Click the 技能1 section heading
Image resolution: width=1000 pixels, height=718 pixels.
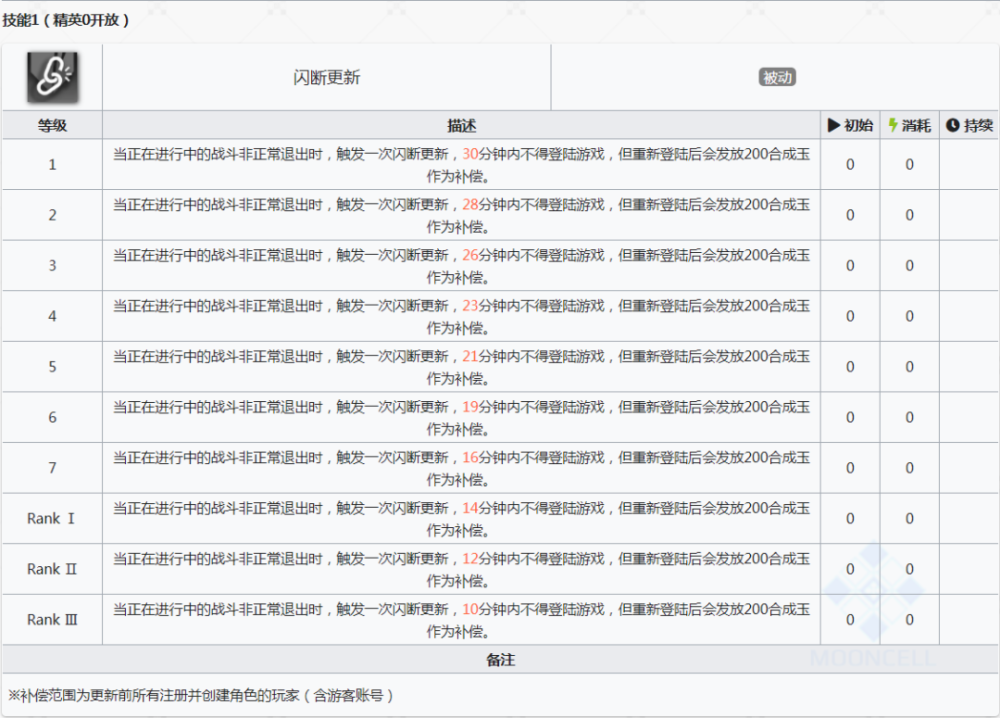(66, 20)
